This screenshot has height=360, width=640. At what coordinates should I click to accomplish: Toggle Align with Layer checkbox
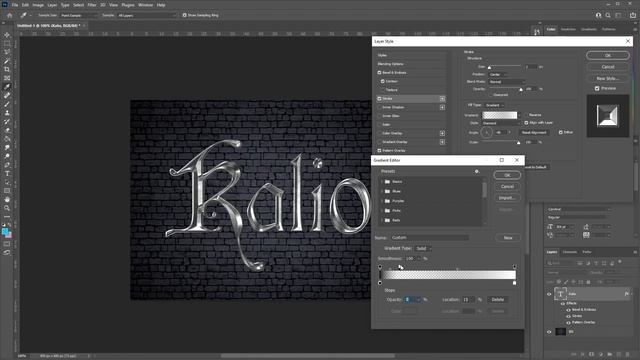(526, 122)
